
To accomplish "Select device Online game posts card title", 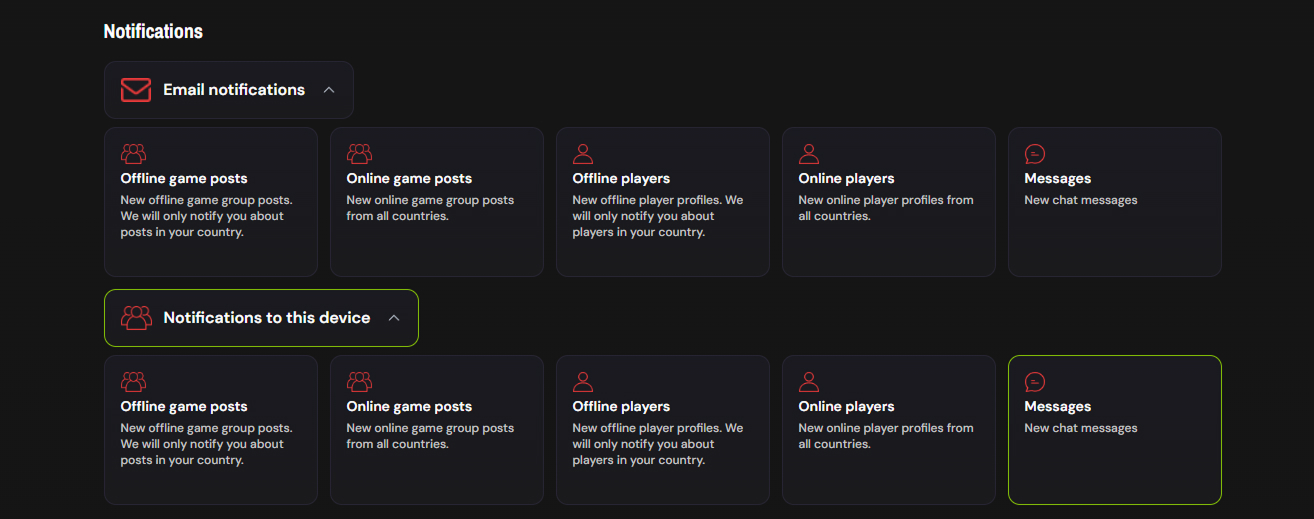I will (409, 407).
